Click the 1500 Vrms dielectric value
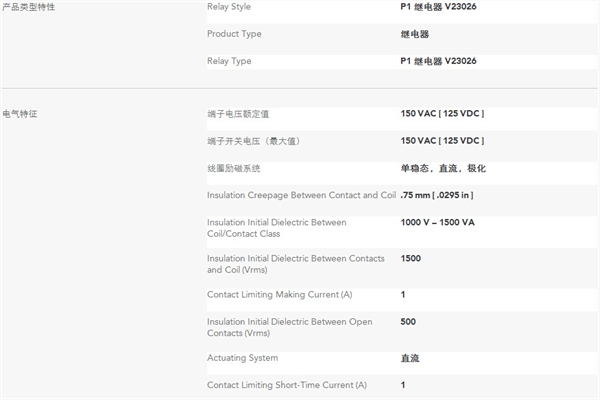 coord(410,258)
